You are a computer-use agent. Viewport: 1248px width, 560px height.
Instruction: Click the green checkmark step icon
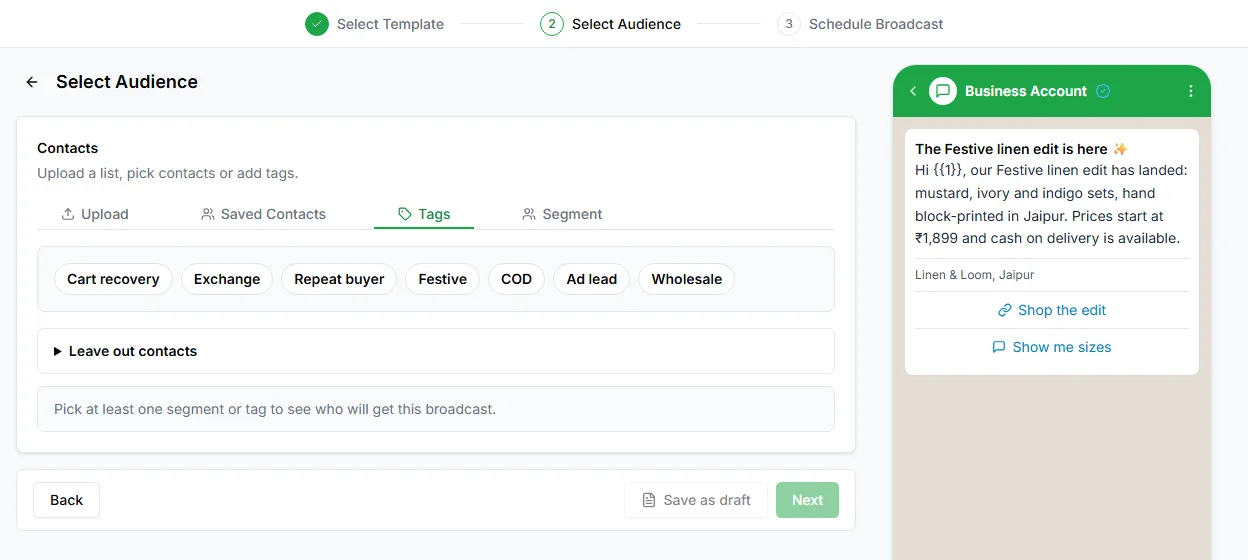pyautogui.click(x=317, y=24)
